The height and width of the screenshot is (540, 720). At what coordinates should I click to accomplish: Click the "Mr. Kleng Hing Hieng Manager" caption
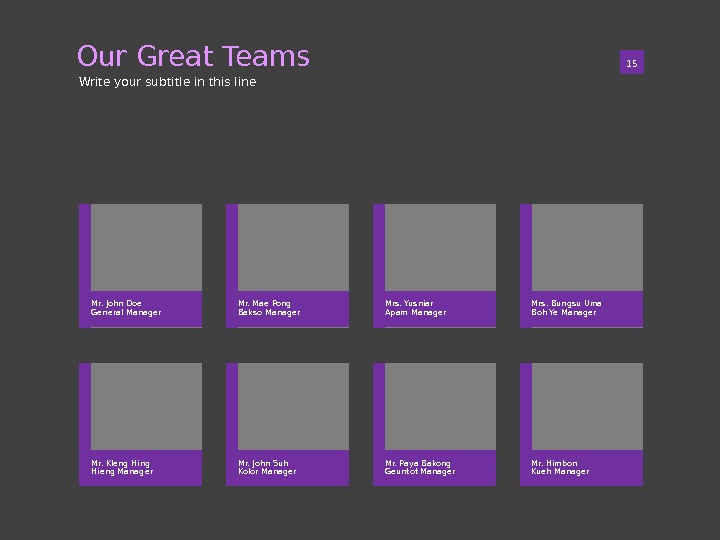coord(122,467)
